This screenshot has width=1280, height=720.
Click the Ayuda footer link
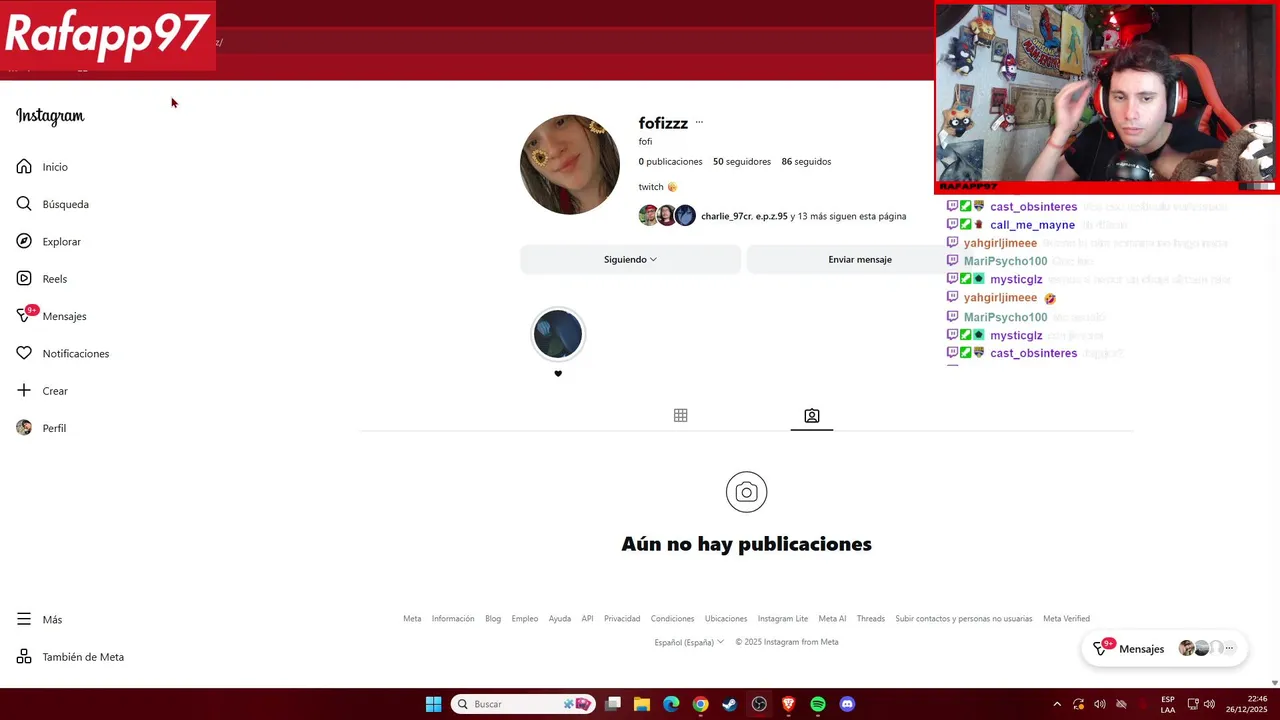[560, 618]
